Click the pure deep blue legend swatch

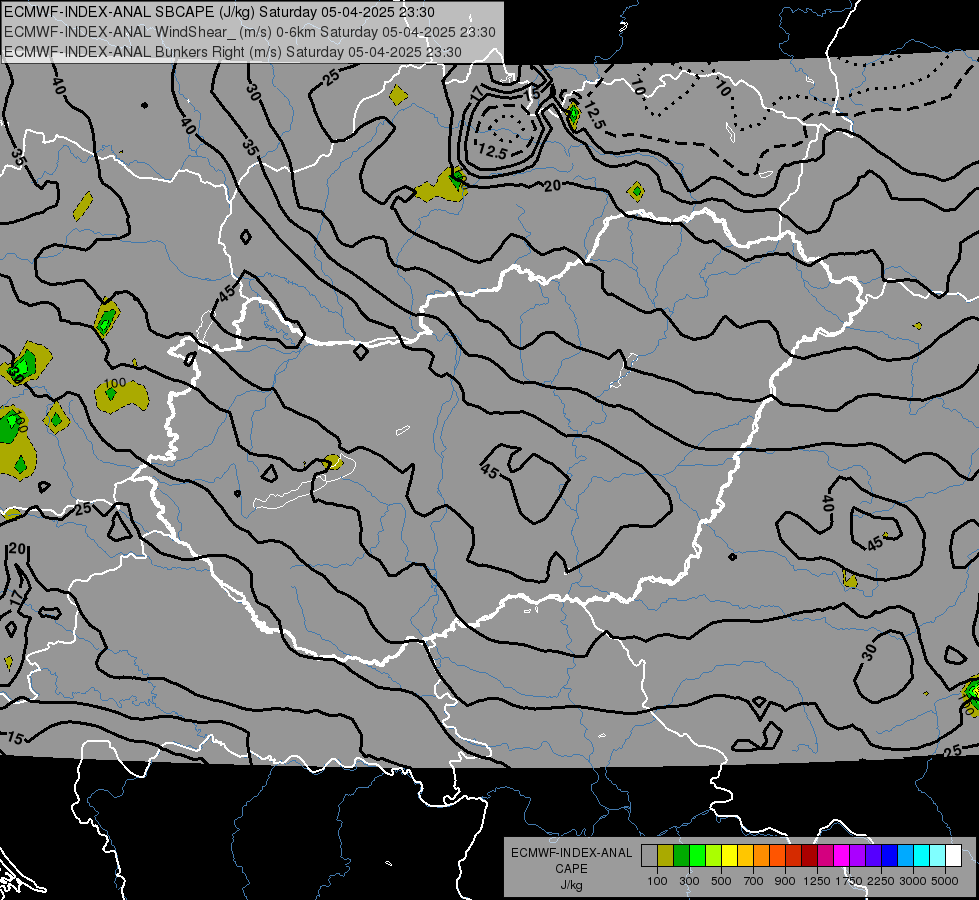(890, 856)
